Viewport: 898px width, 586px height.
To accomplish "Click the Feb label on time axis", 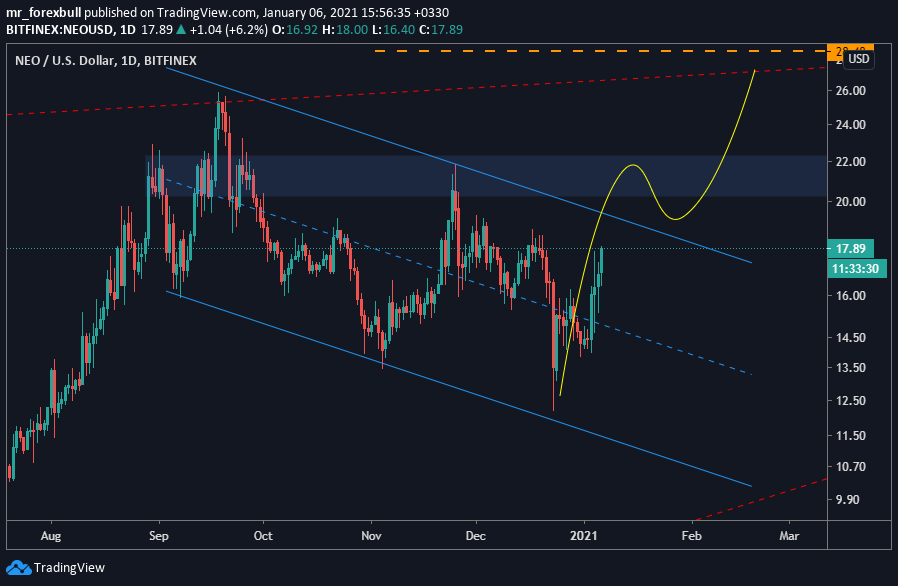I will pyautogui.click(x=691, y=536).
